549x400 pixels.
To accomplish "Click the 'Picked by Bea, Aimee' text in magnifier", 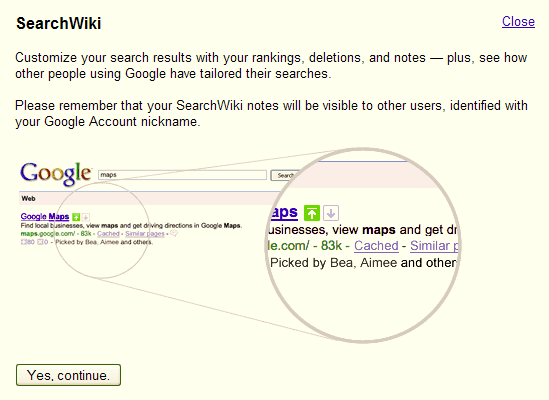I will (334, 263).
